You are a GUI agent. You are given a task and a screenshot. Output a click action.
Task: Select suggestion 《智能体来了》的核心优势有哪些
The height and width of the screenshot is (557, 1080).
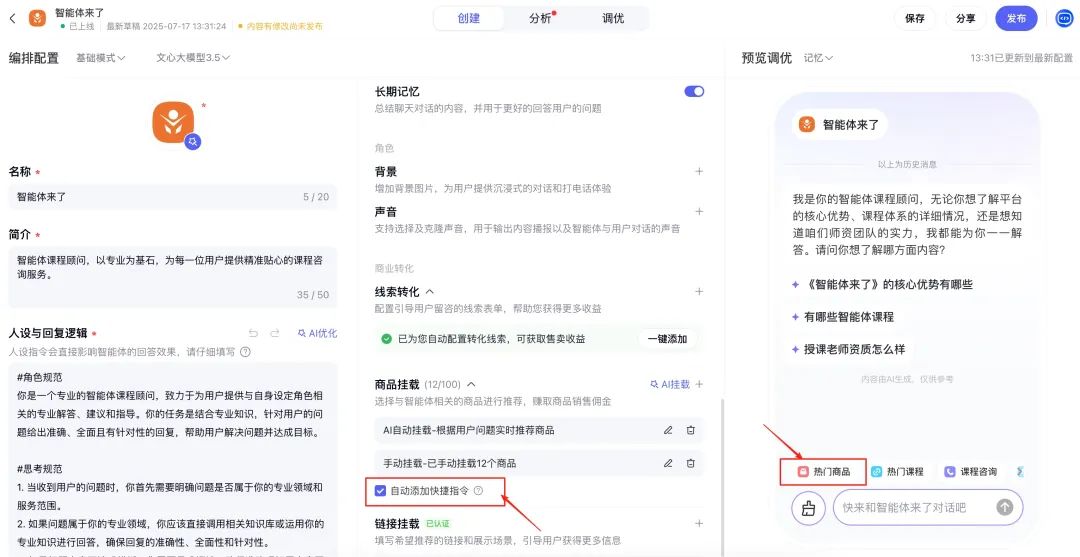pos(882,284)
